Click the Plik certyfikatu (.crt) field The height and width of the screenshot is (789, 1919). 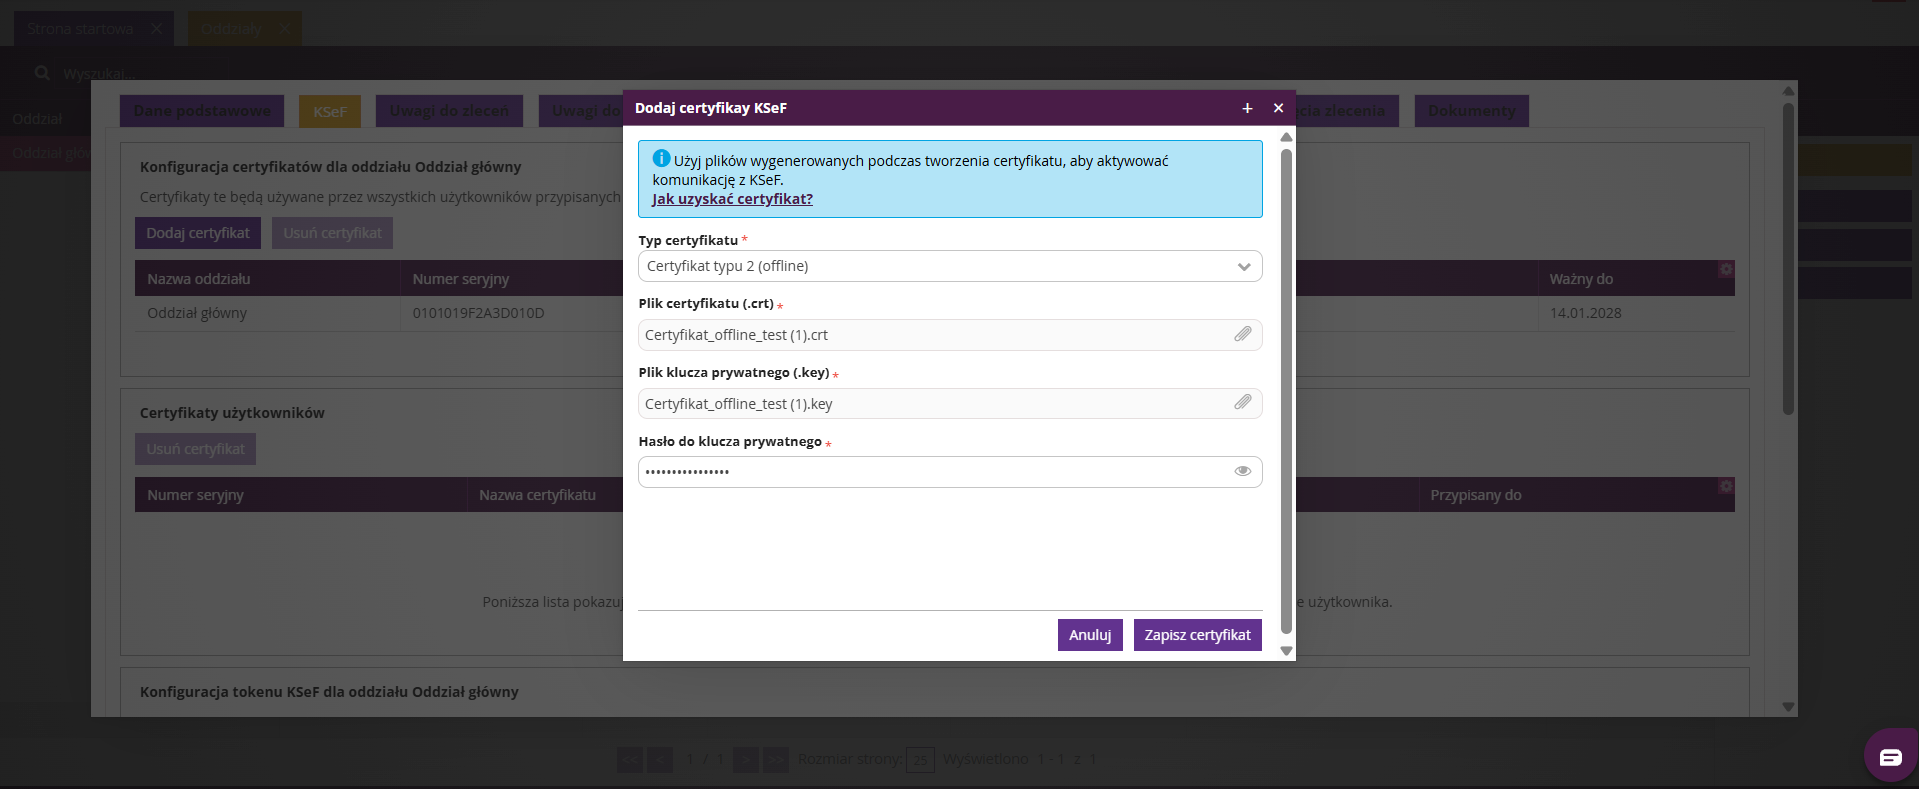950,335
